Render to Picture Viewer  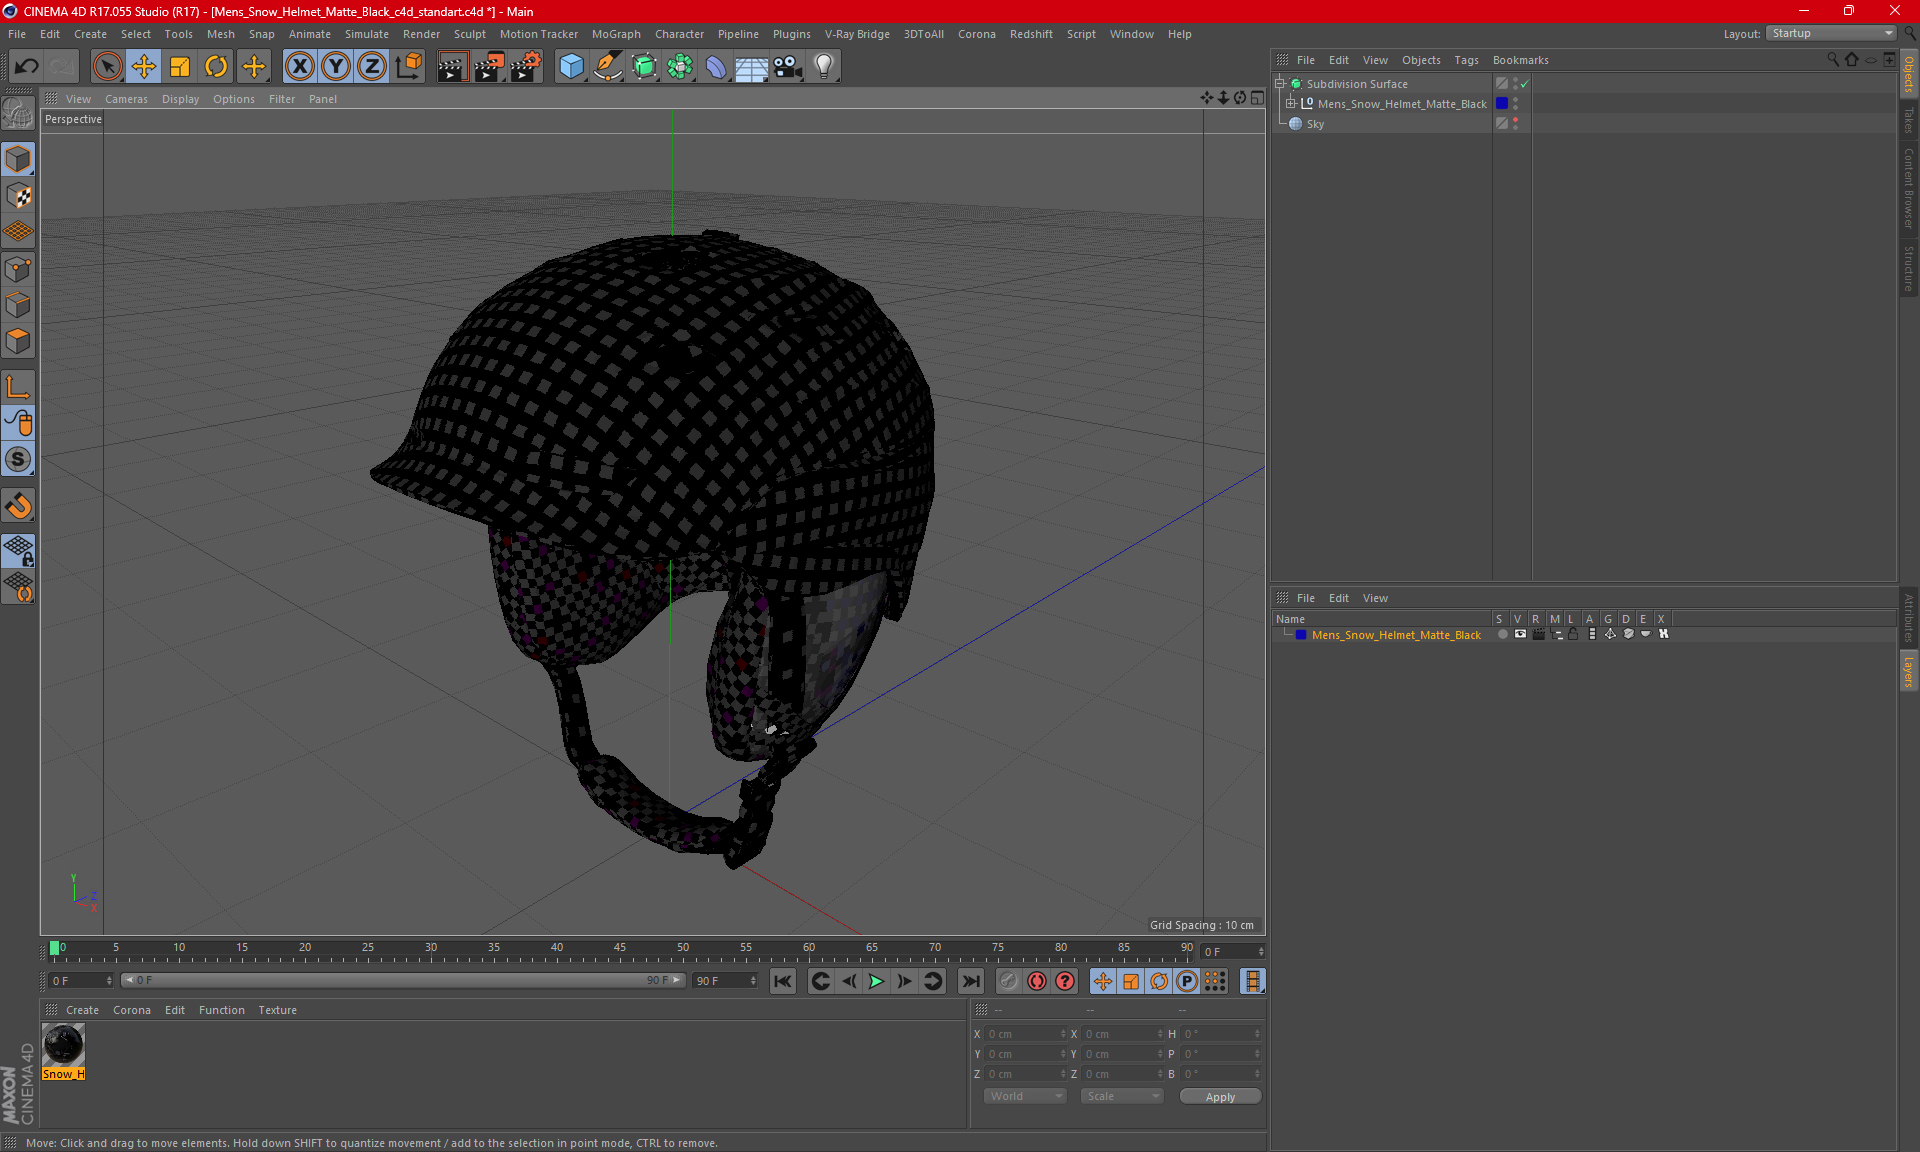point(489,67)
